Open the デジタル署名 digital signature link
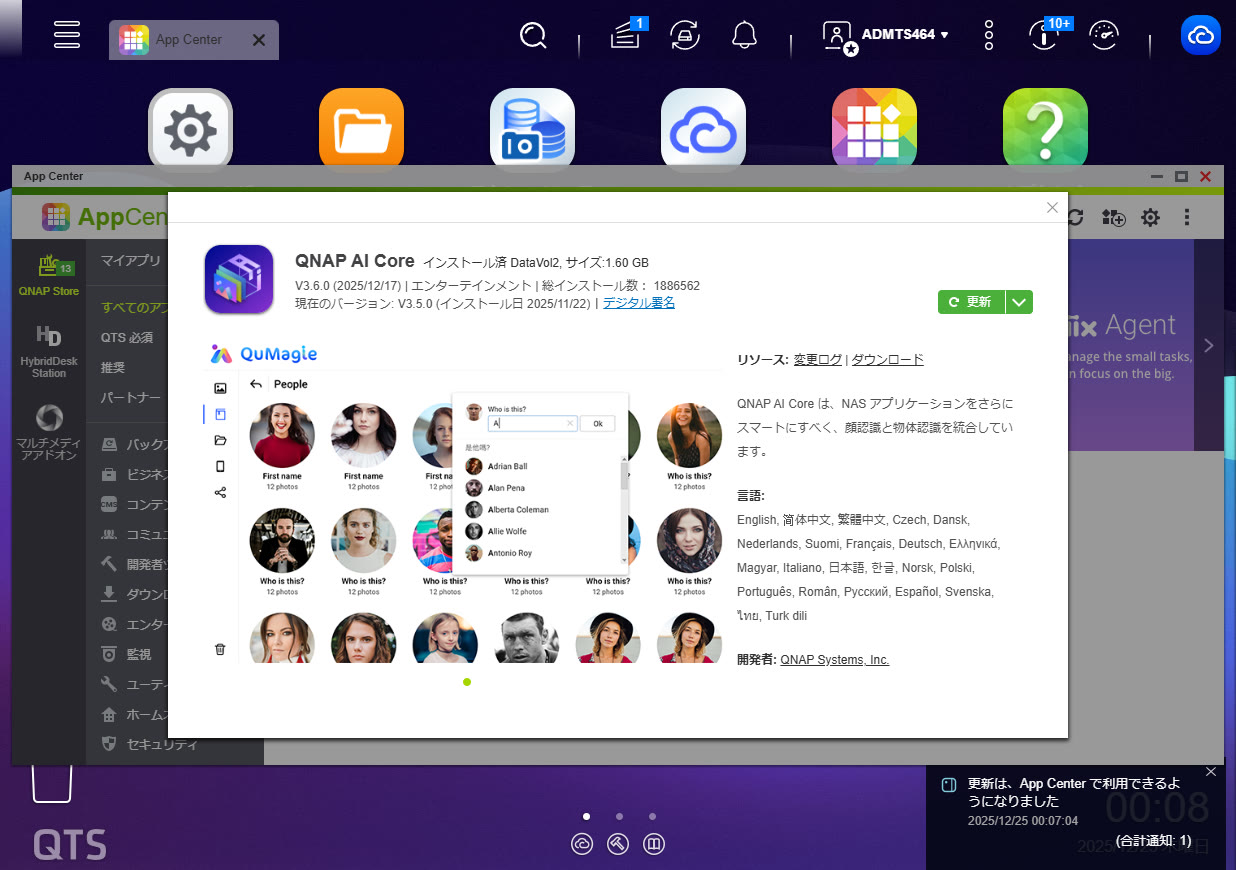This screenshot has width=1236, height=870. [x=638, y=303]
